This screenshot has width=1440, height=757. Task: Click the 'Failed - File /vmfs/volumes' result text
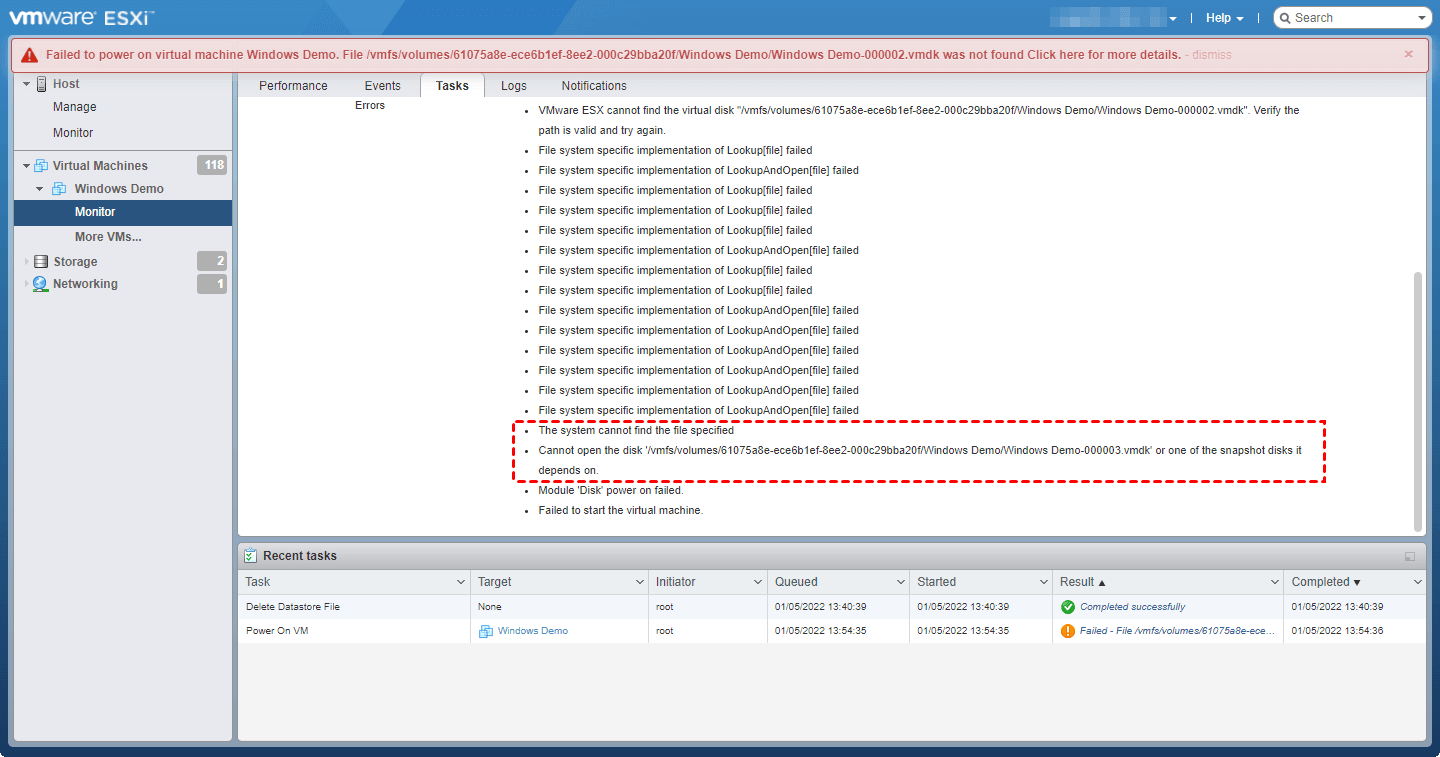click(1177, 631)
